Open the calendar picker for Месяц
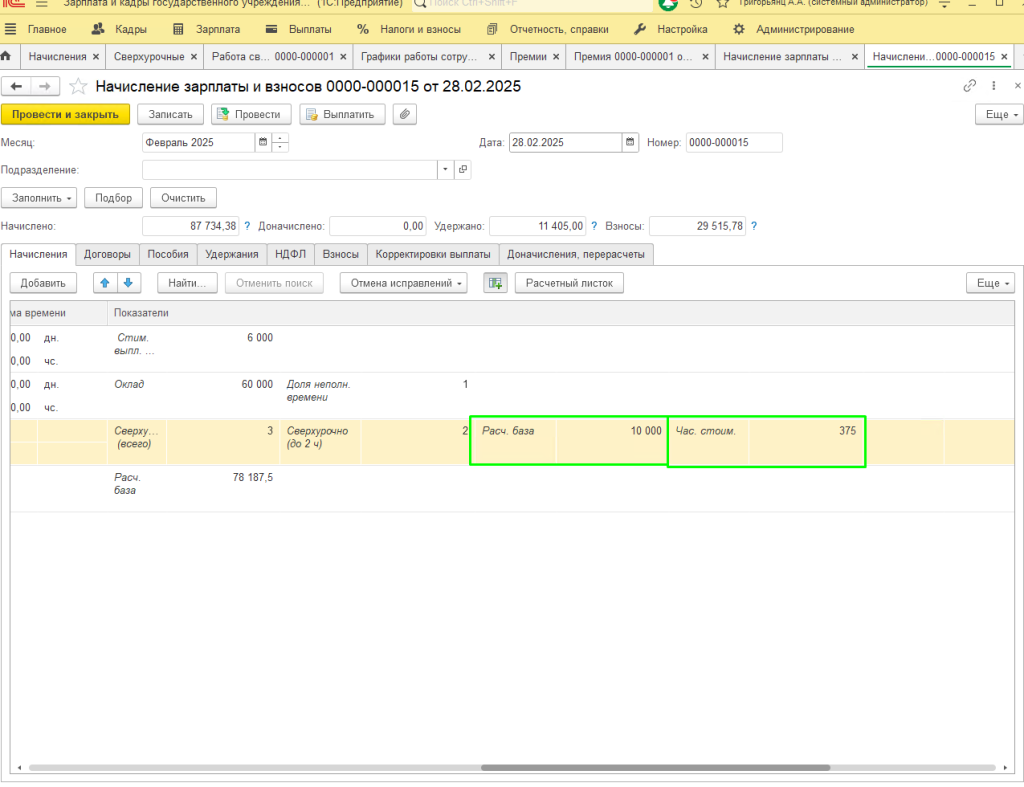 pyautogui.click(x=263, y=142)
